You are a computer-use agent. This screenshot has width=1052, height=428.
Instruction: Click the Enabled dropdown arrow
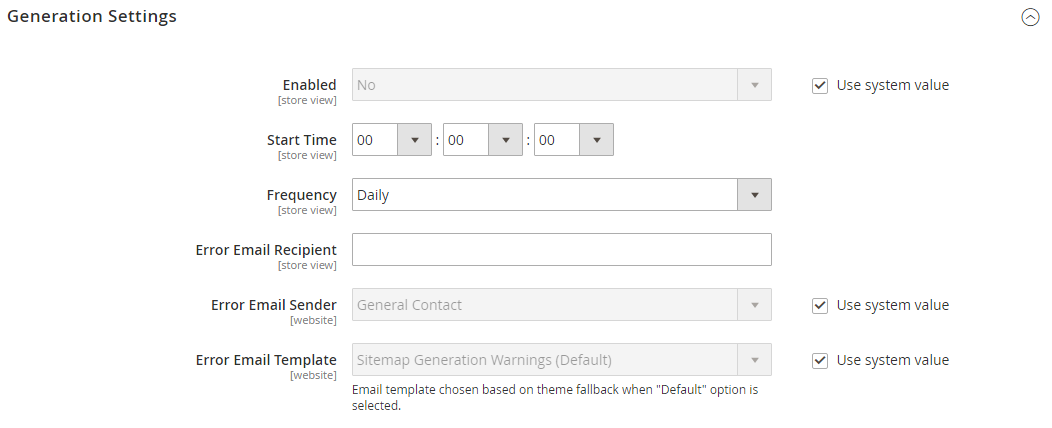click(x=754, y=85)
